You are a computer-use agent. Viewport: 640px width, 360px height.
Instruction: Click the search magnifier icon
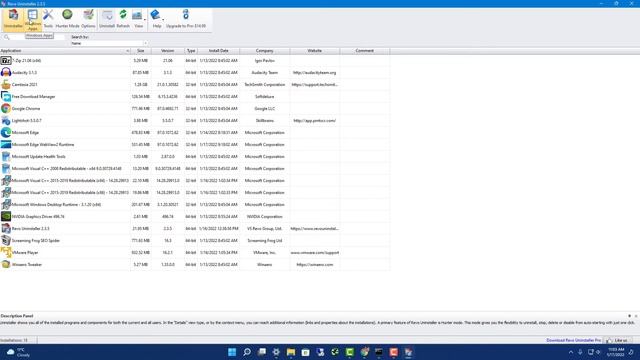(7, 37)
